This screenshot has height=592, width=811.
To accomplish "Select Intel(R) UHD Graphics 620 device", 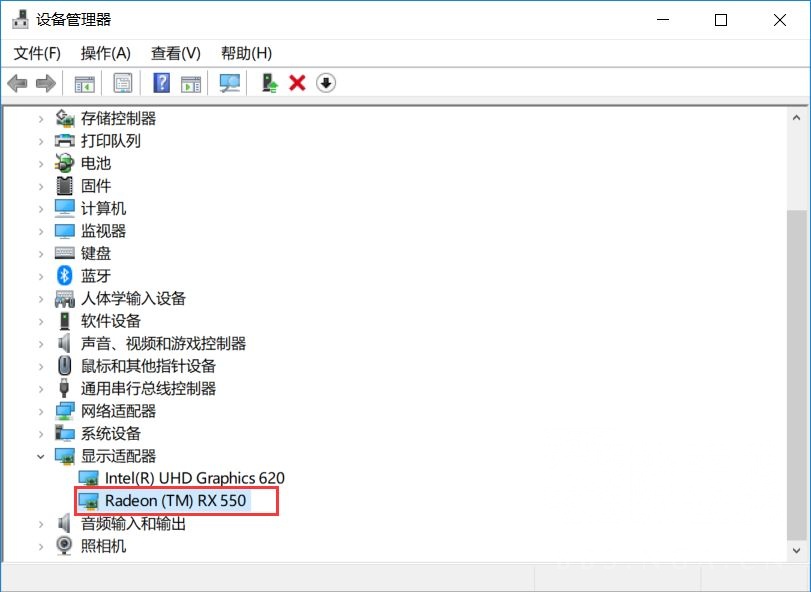I will 195,478.
